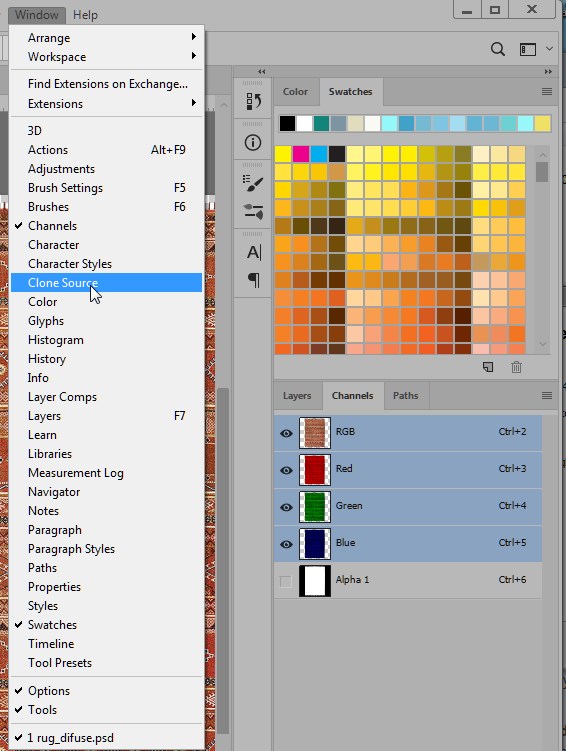Click the Delete swatch trash icon

tap(516, 367)
